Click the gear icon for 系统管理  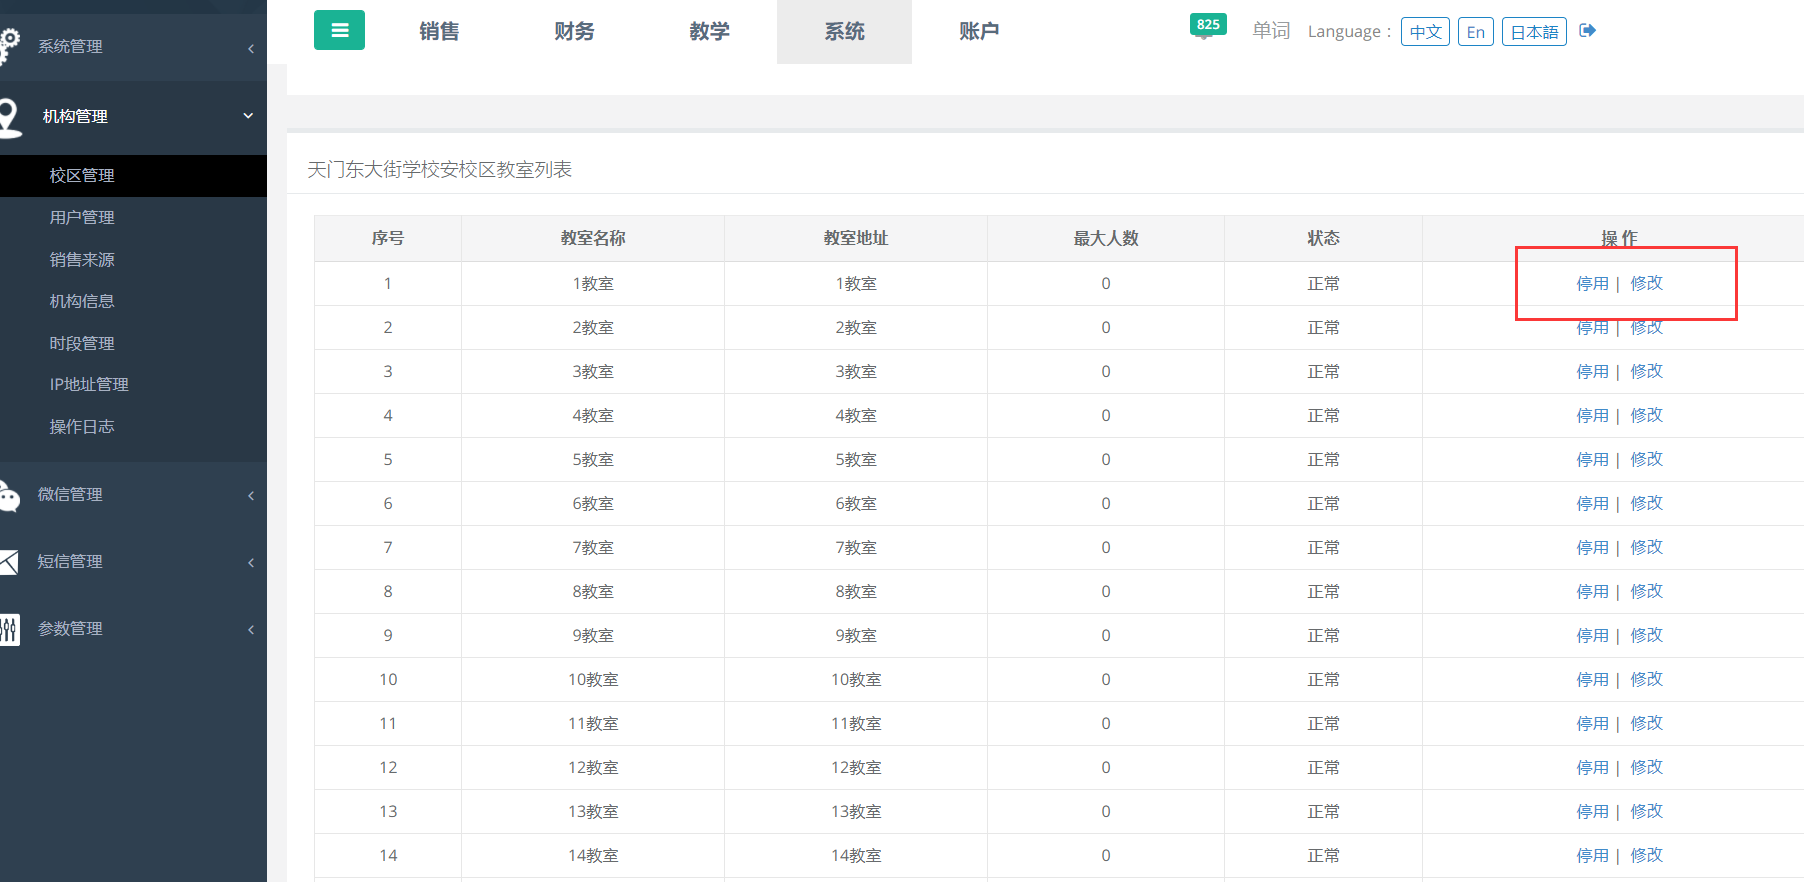pyautogui.click(x=9, y=44)
